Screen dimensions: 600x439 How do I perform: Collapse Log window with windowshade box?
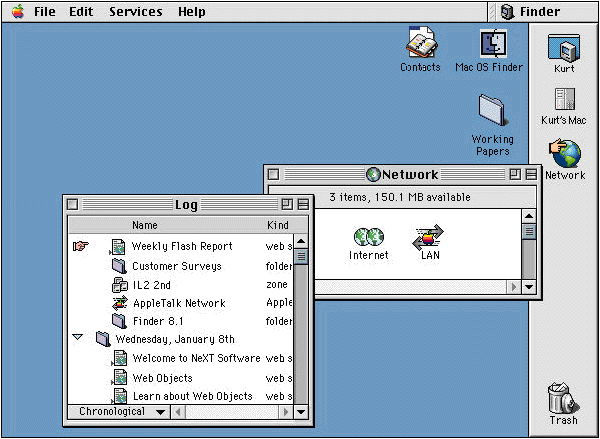[303, 204]
